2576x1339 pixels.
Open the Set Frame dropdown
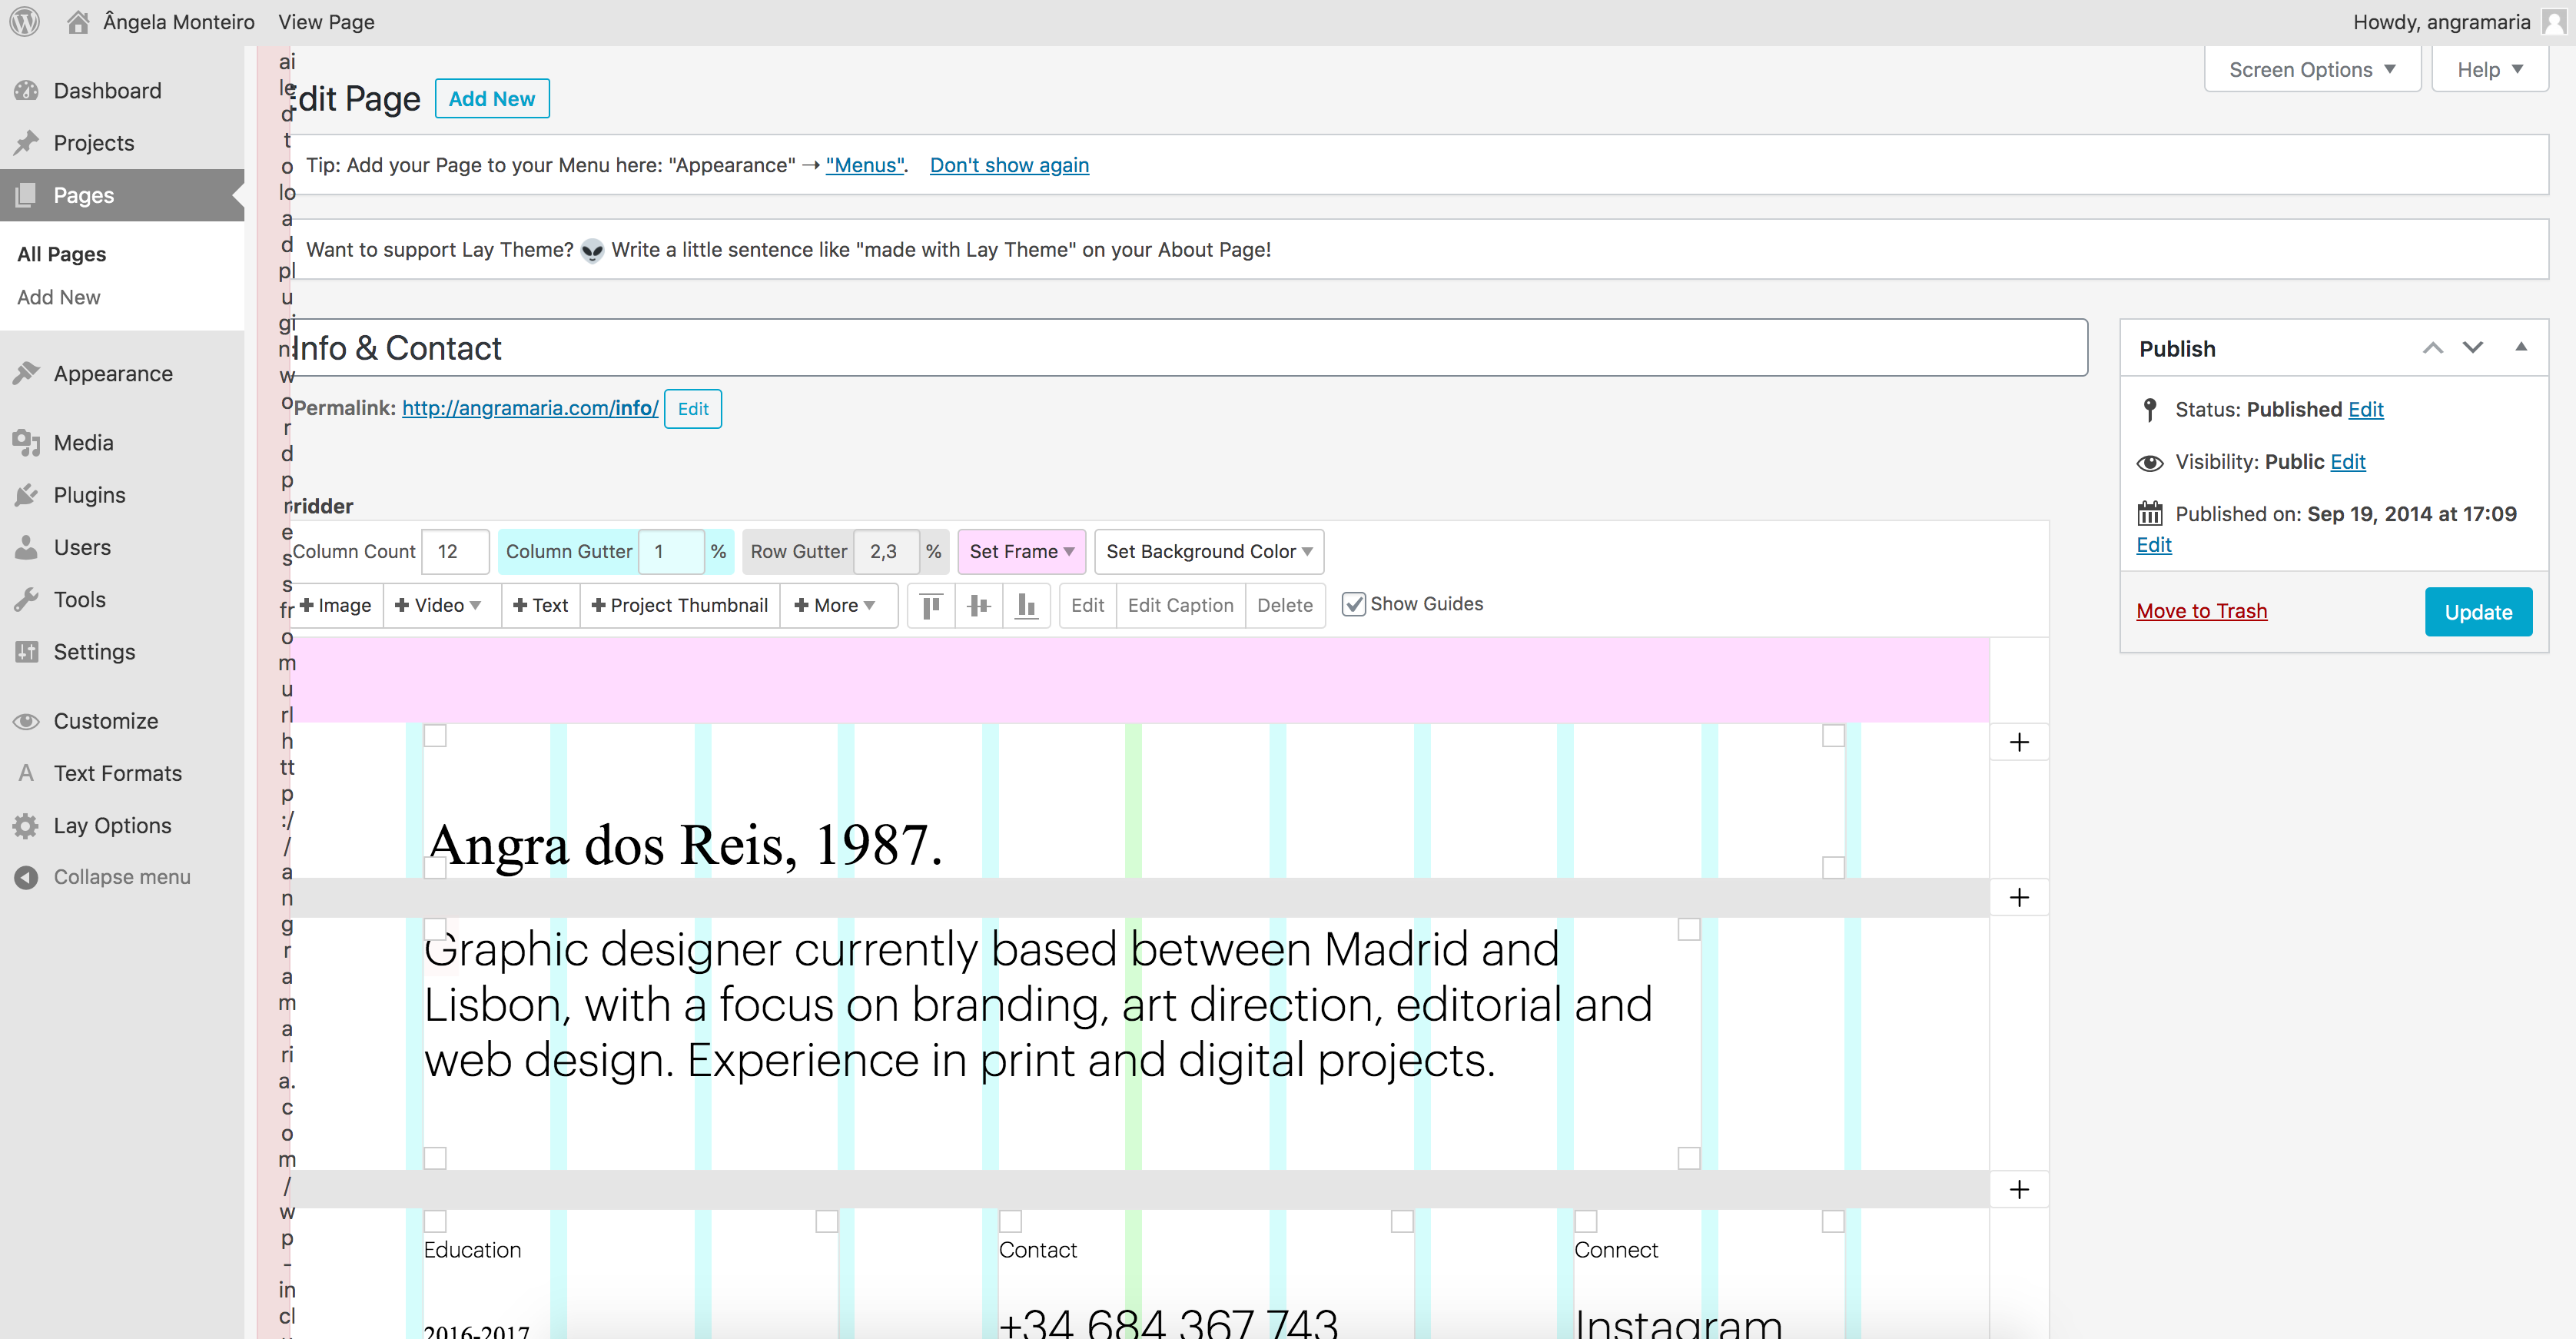pos(1021,551)
